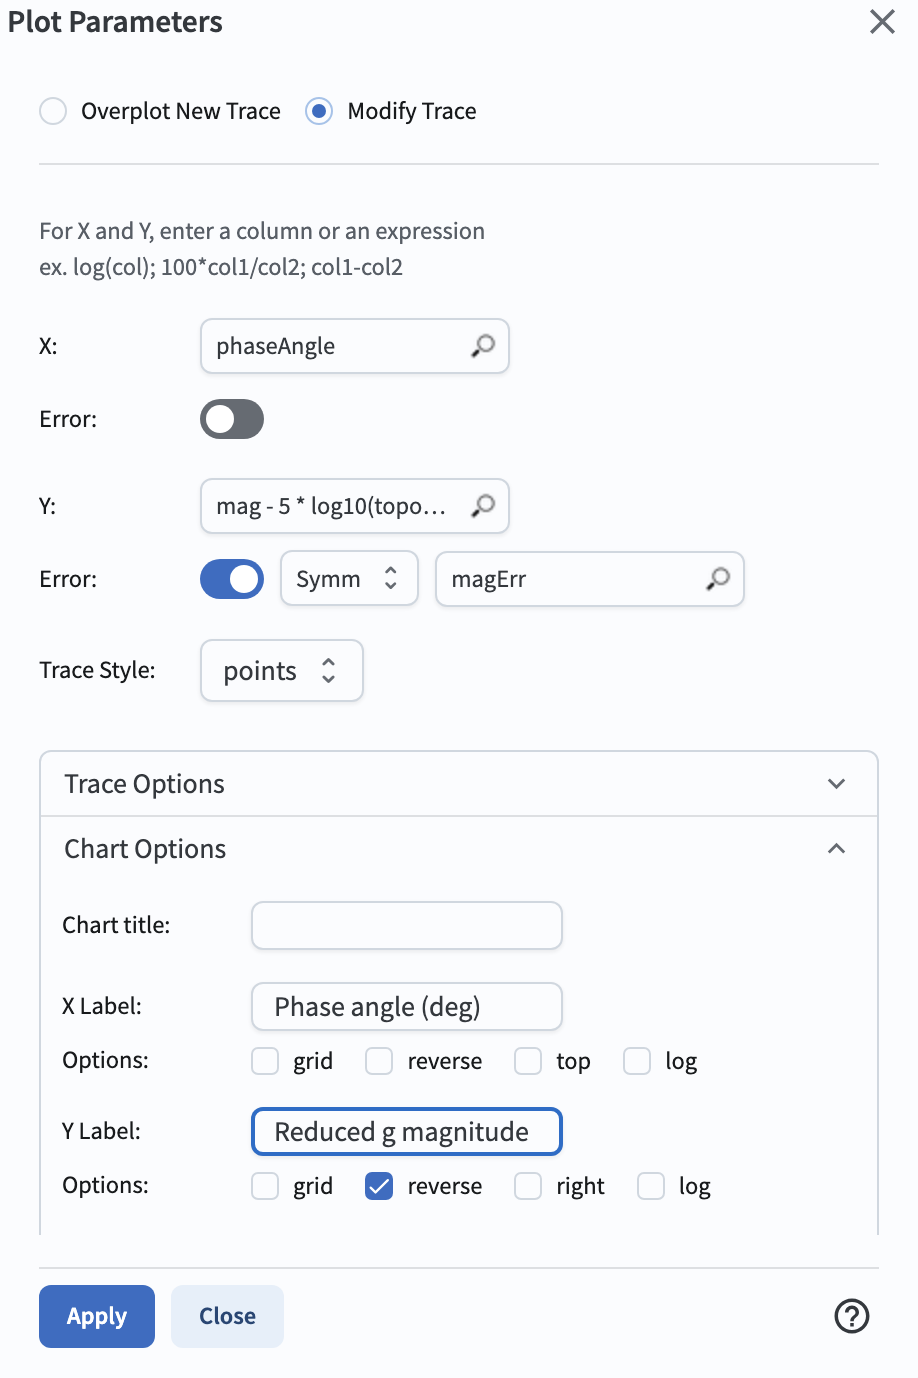Open the help question mark icon
The width and height of the screenshot is (918, 1378).
852,1316
